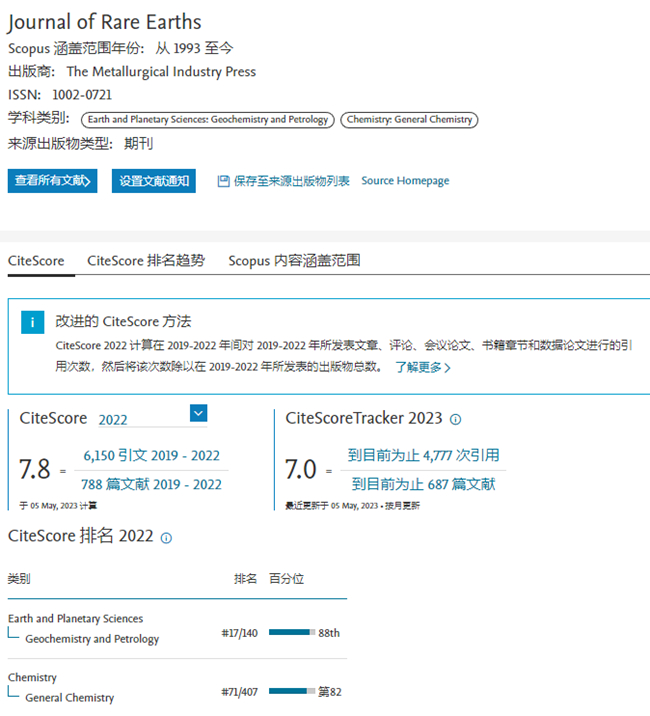Open the Source Homepage link

click(405, 181)
